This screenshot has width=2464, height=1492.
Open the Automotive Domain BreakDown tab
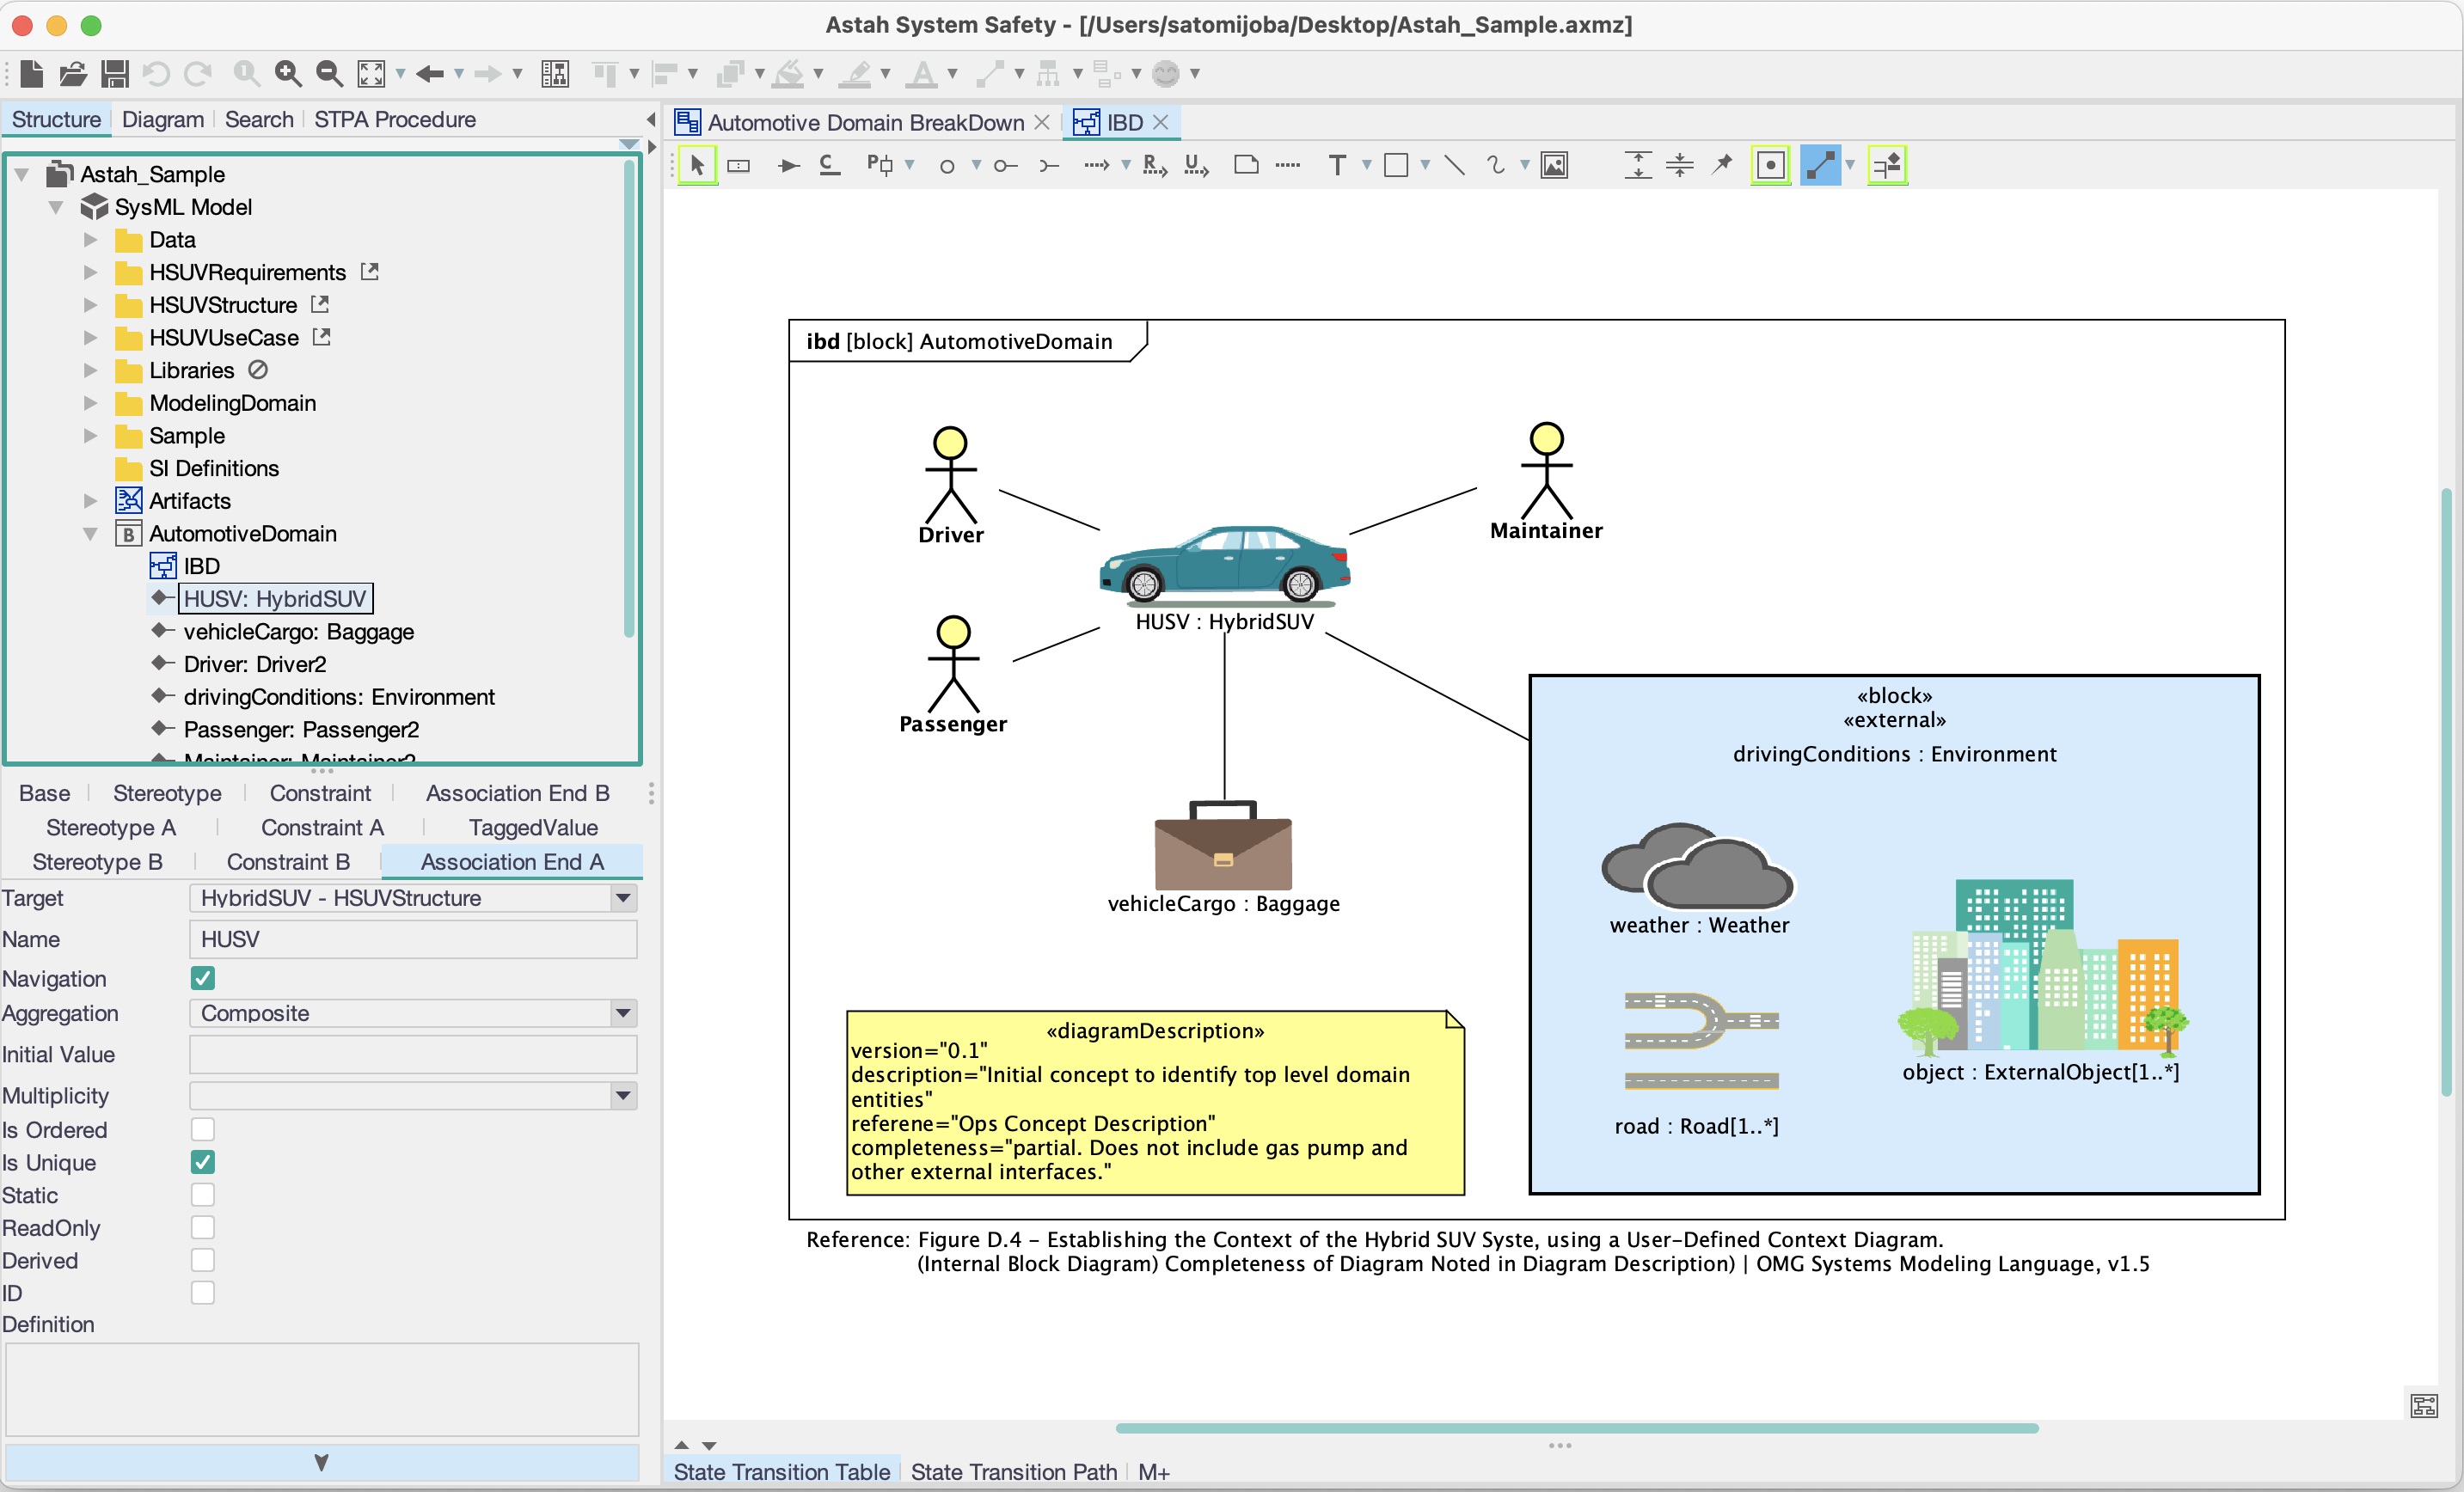click(x=865, y=122)
